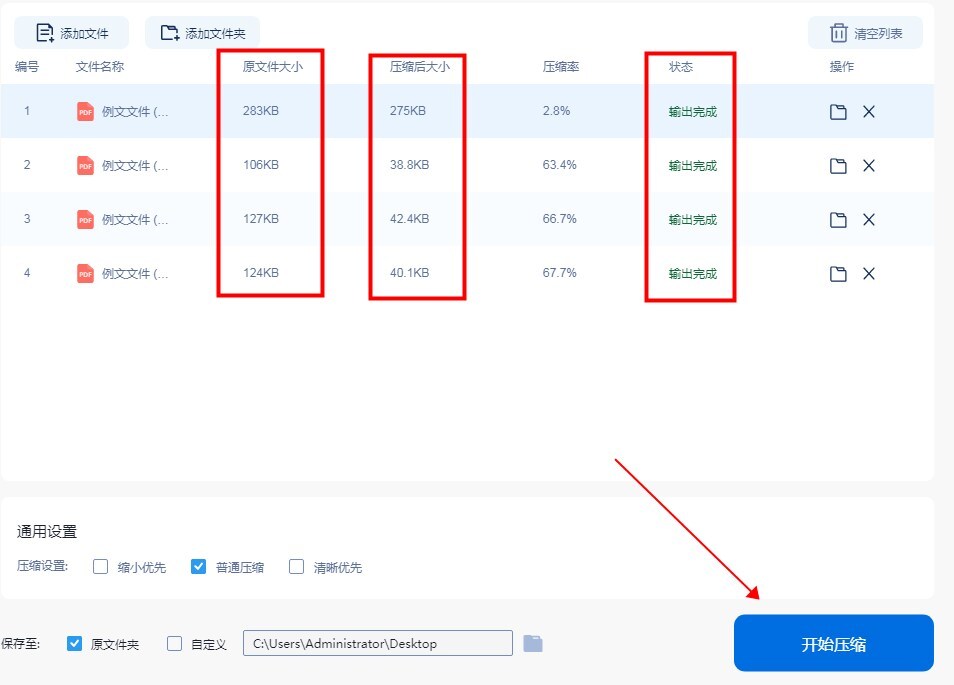The image size is (954, 685).
Task: Select the 283KB original size cell
Action: click(261, 111)
